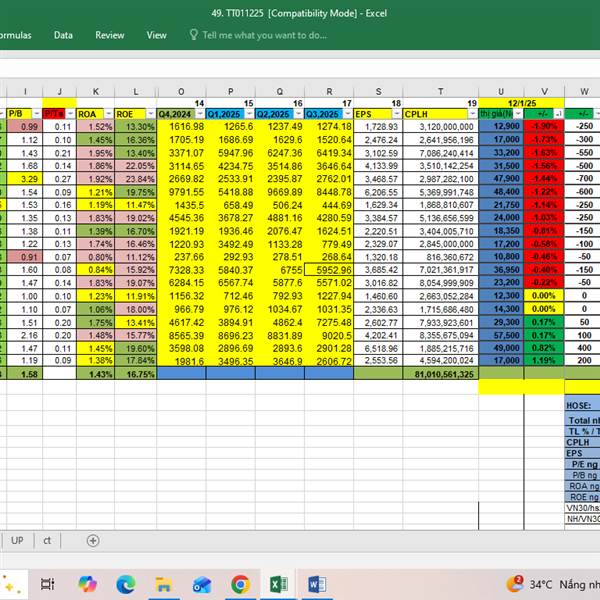The height and width of the screenshot is (600, 600).
Task: Add a new sheet with plus button
Action: (x=93, y=541)
